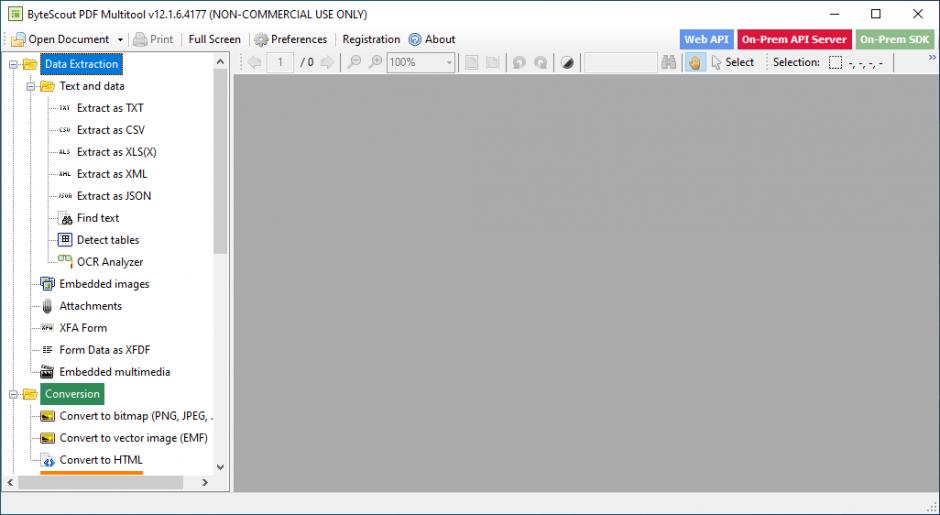
Task: Collapse the Text and data folder
Action: [x=31, y=86]
